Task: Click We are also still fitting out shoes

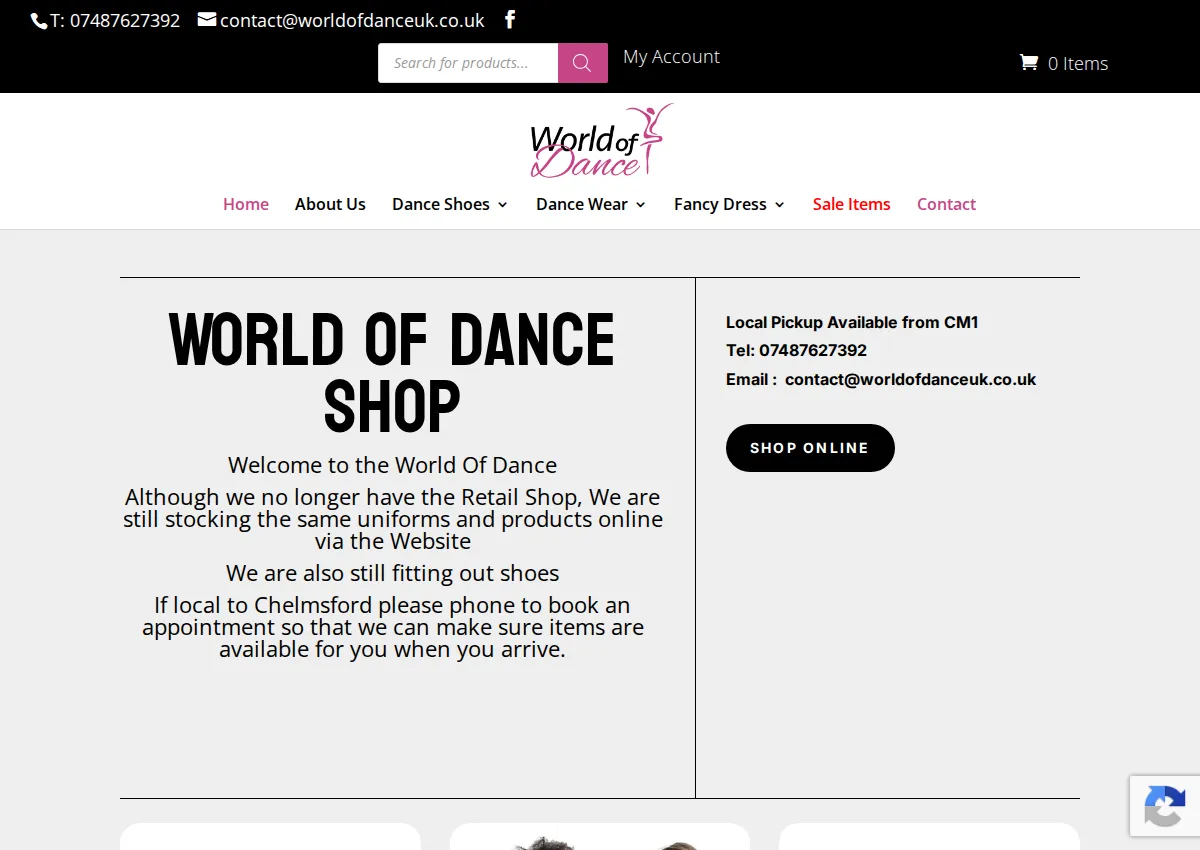Action: click(x=392, y=573)
